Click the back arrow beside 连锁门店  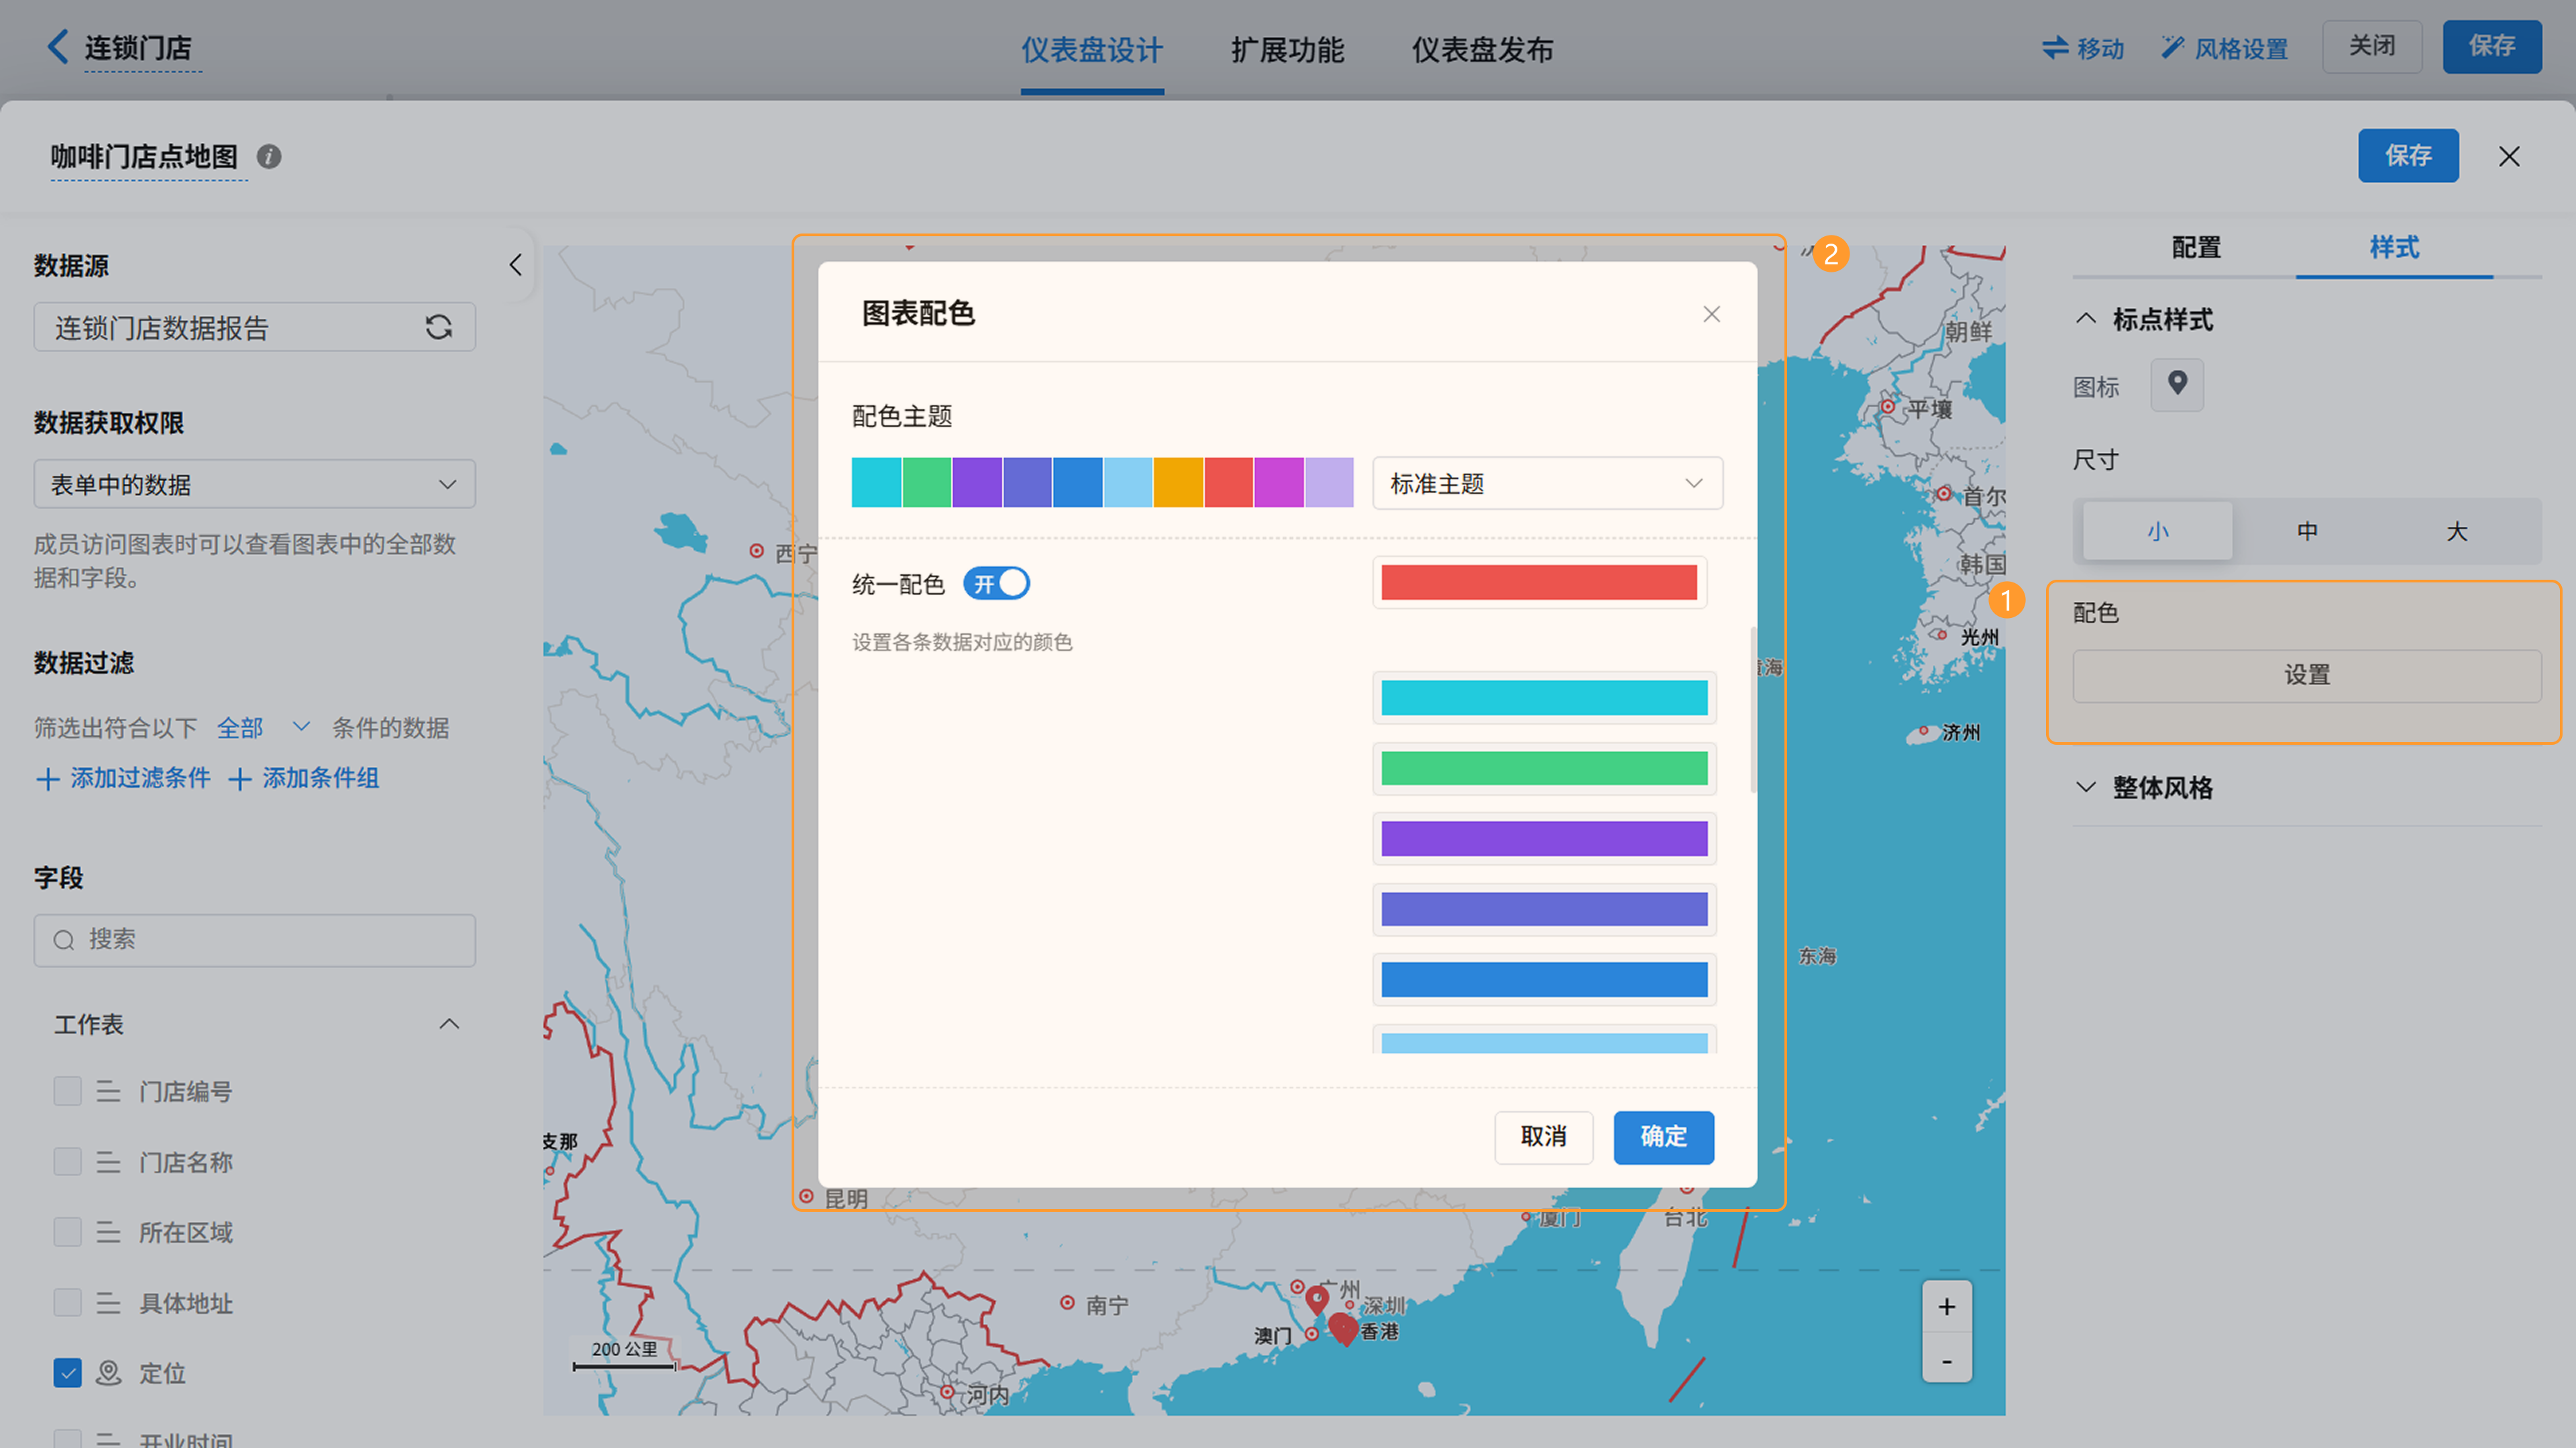pos(57,47)
